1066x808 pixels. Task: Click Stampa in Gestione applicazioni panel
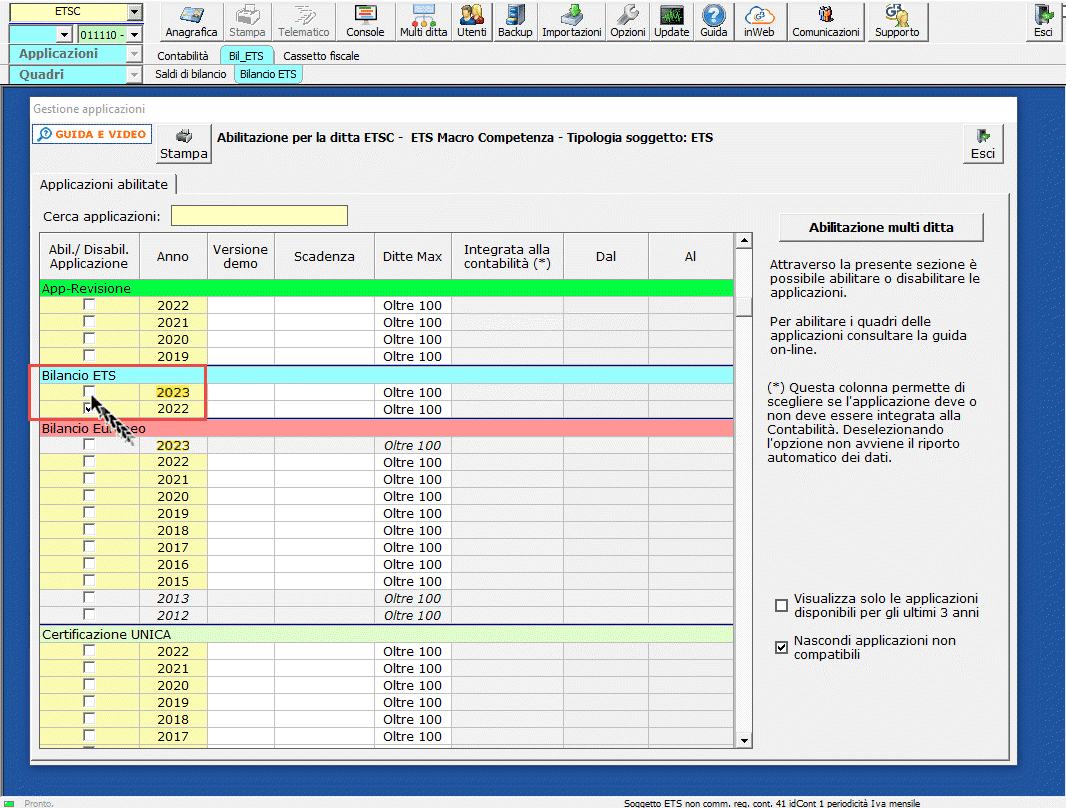point(184,144)
